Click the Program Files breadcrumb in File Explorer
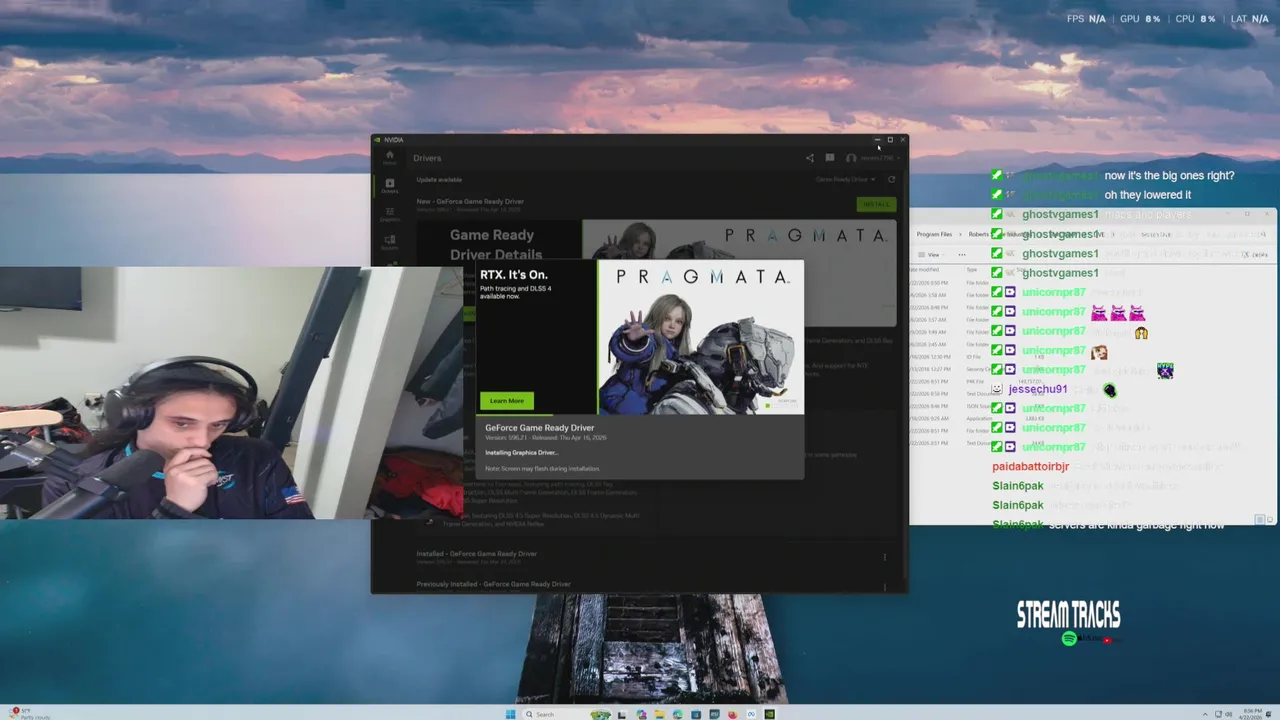Screen dimensions: 1280x720 point(934,234)
